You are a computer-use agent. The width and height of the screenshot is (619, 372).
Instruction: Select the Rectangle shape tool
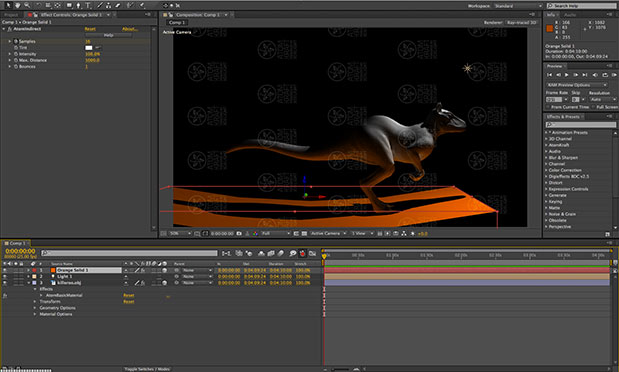[x=69, y=5]
